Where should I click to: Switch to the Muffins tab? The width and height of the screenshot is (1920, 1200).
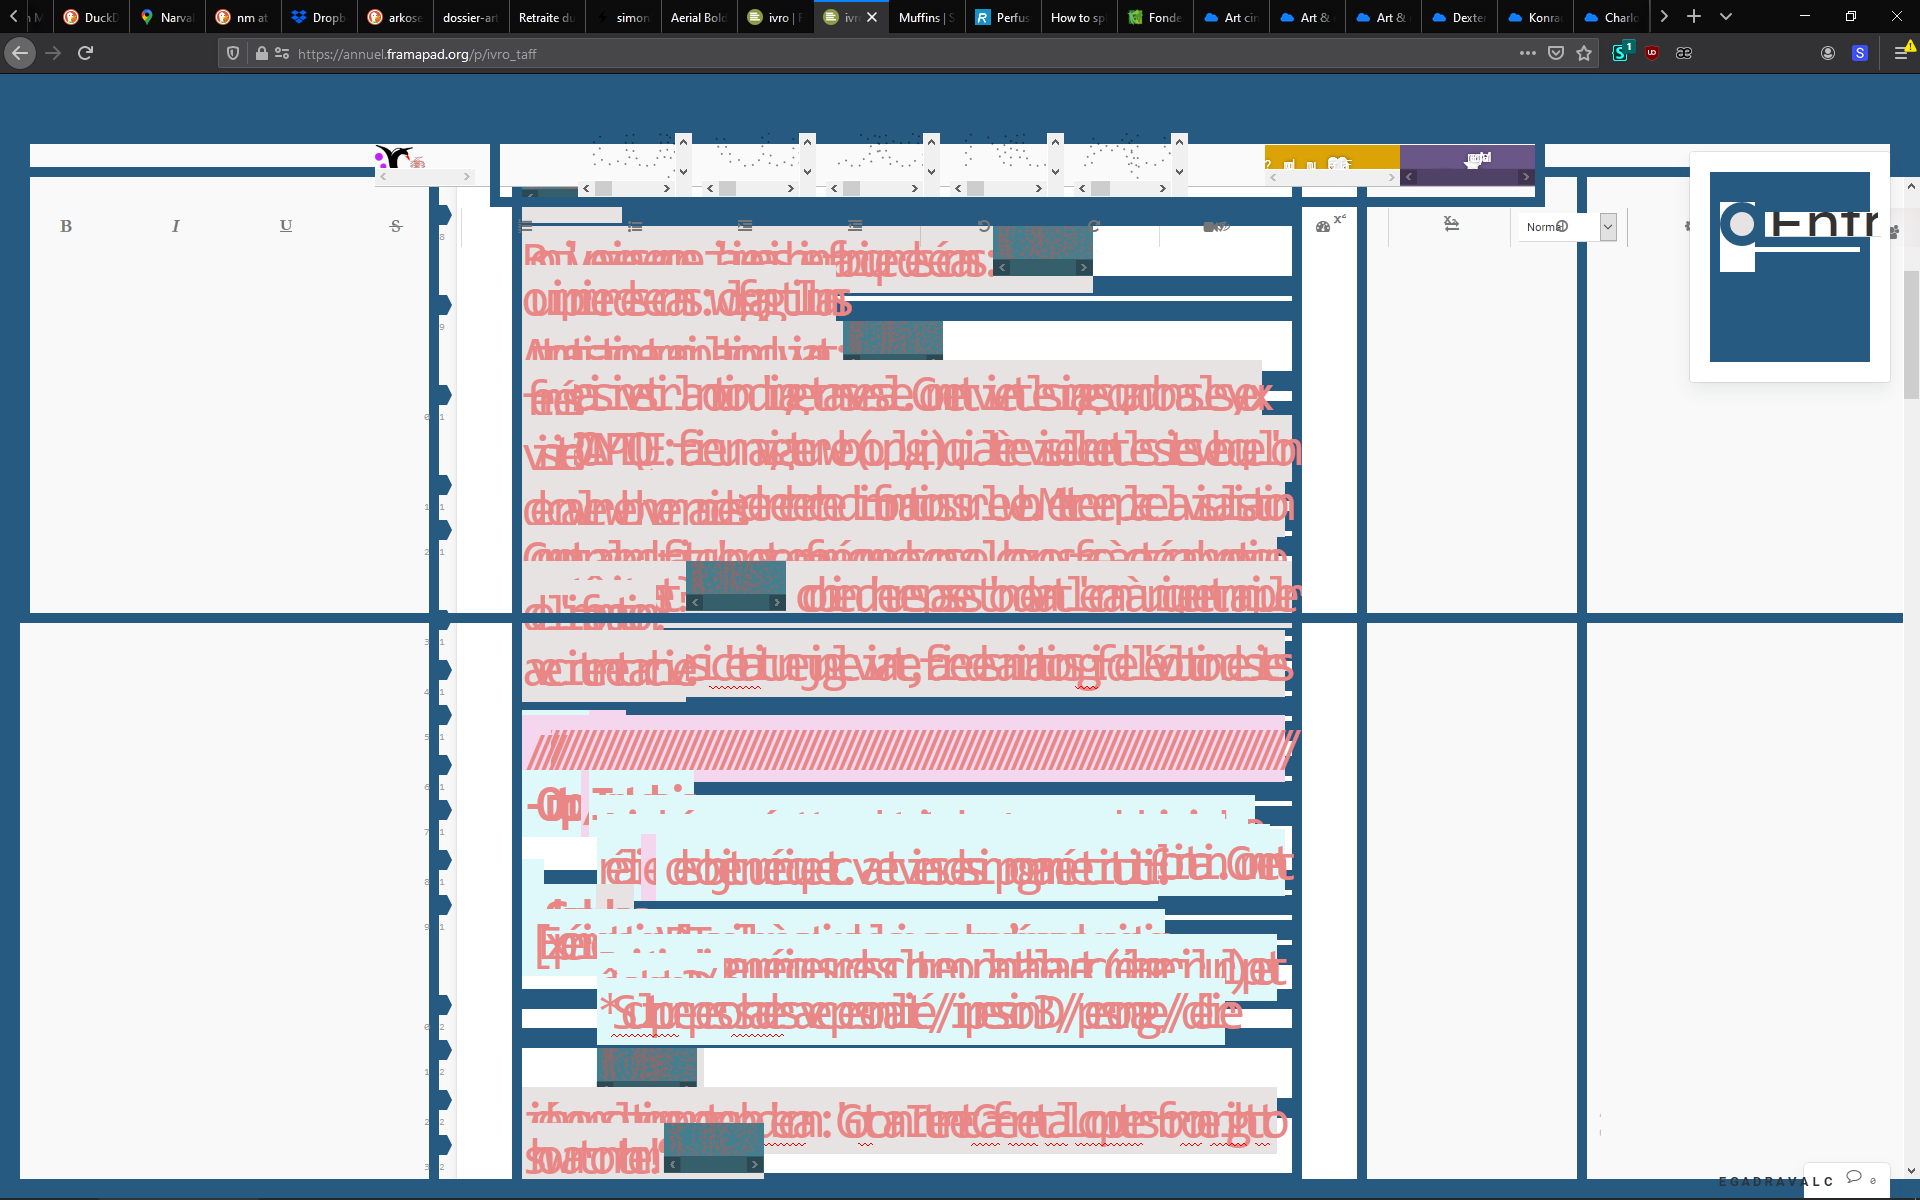point(925,17)
